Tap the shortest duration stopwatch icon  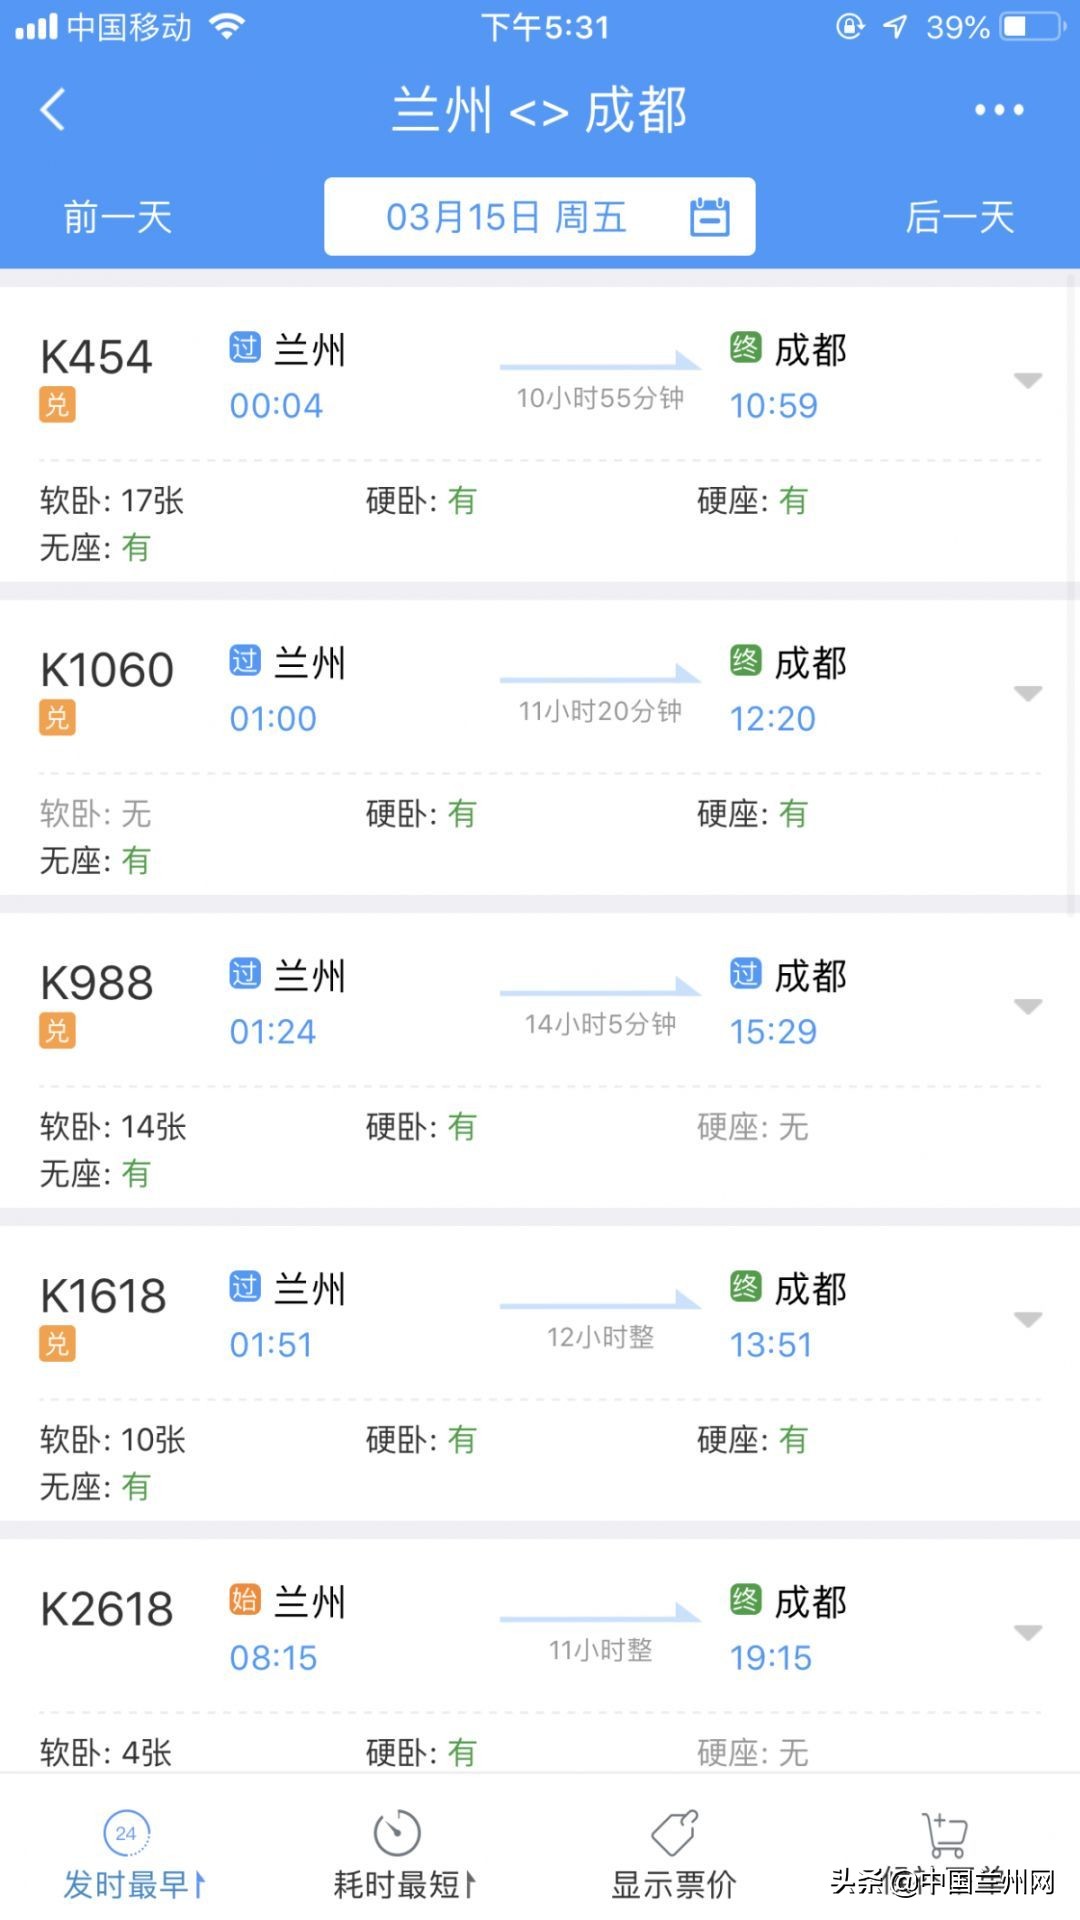pos(397,1833)
